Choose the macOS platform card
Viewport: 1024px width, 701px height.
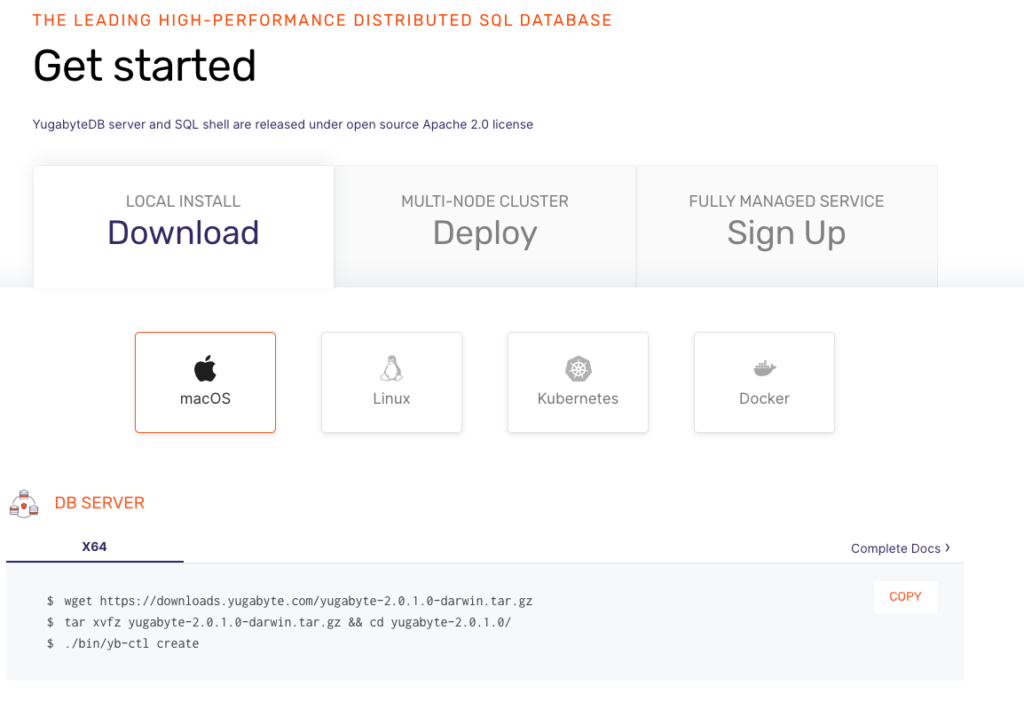tap(205, 382)
